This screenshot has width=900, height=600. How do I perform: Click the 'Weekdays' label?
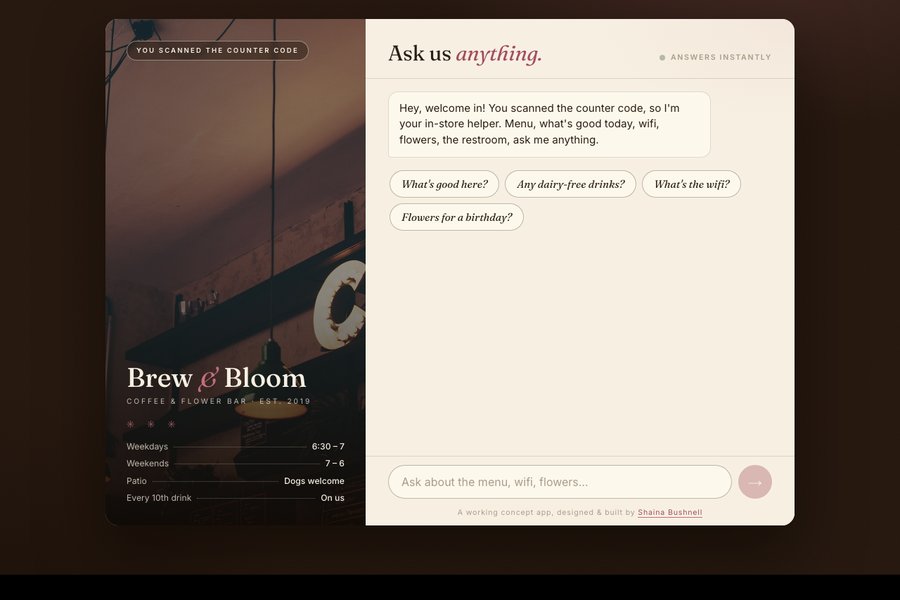[x=148, y=446]
